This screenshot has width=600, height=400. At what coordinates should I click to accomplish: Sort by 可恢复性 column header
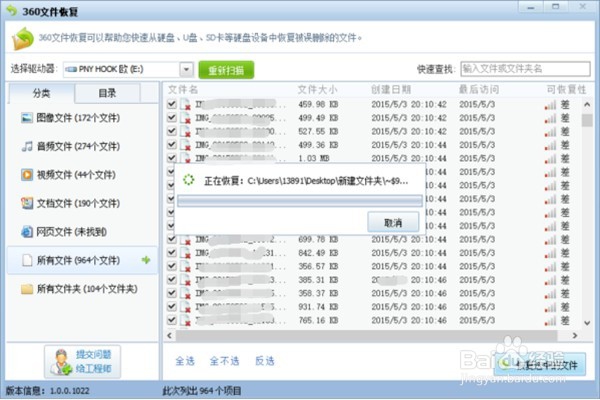click(x=566, y=90)
